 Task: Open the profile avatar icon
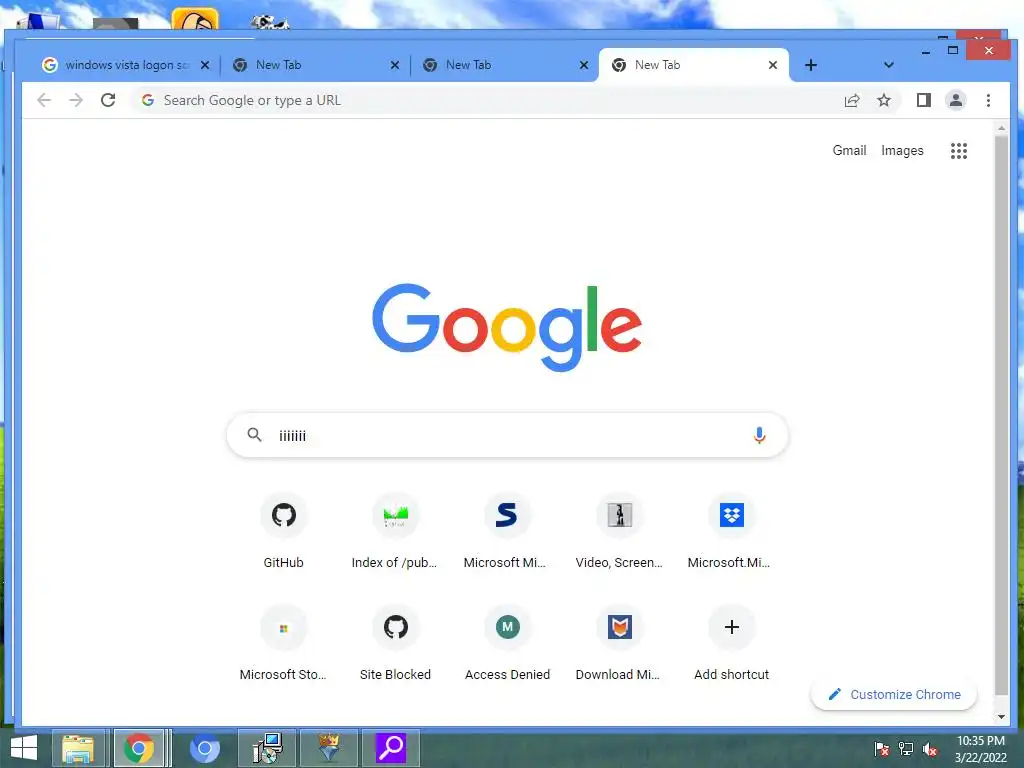[955, 100]
